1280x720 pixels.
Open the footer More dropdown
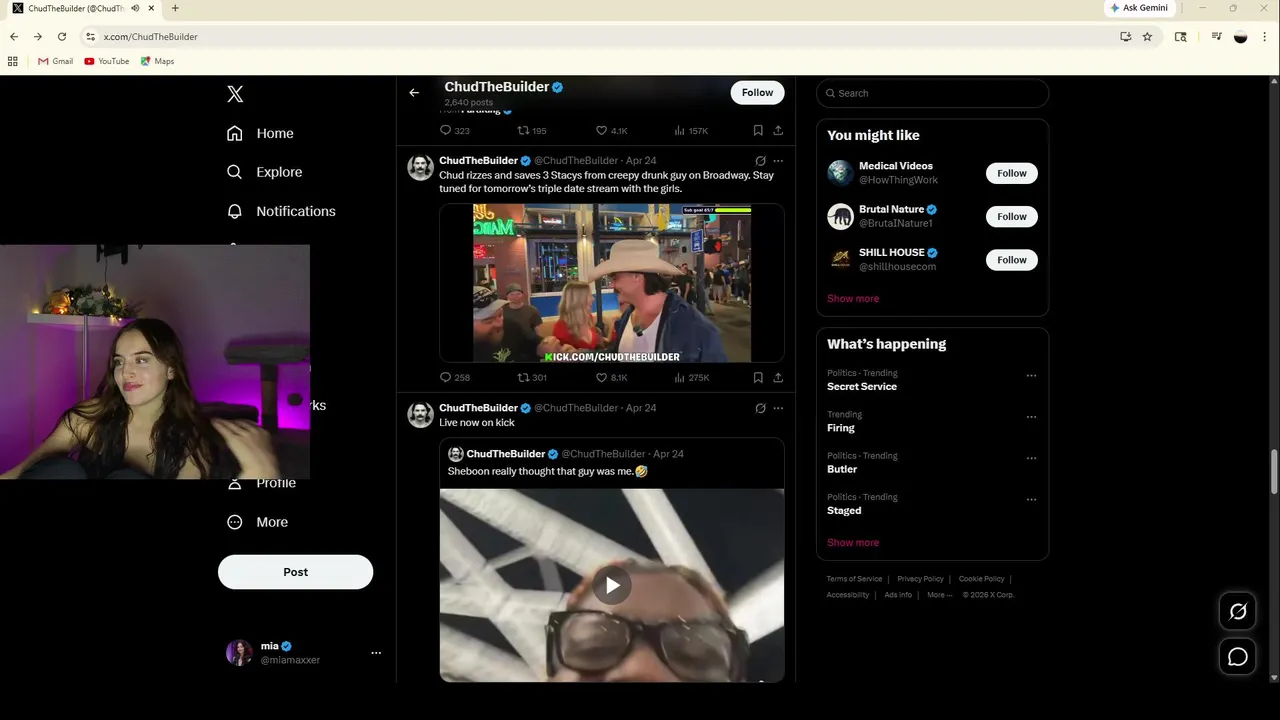pyautogui.click(x=938, y=595)
